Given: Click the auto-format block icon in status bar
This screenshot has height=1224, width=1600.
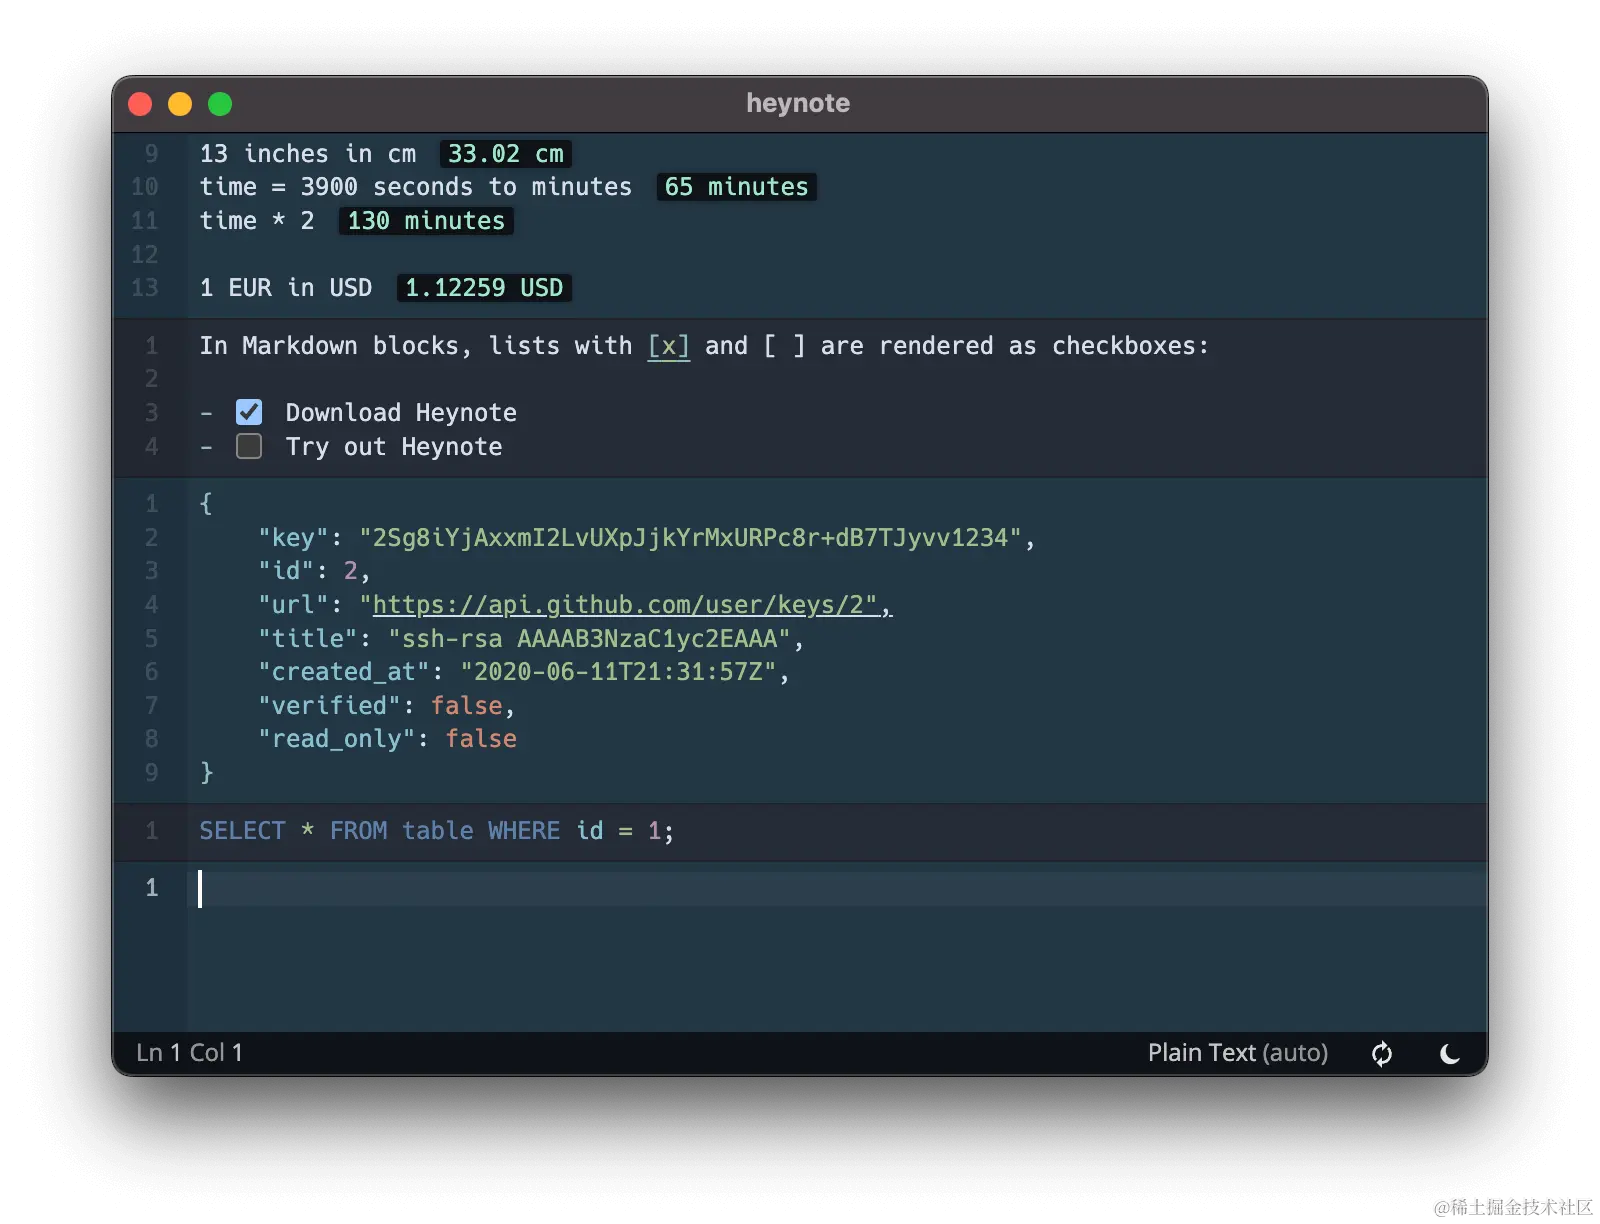Looking at the screenshot, I should pos(1382,1054).
